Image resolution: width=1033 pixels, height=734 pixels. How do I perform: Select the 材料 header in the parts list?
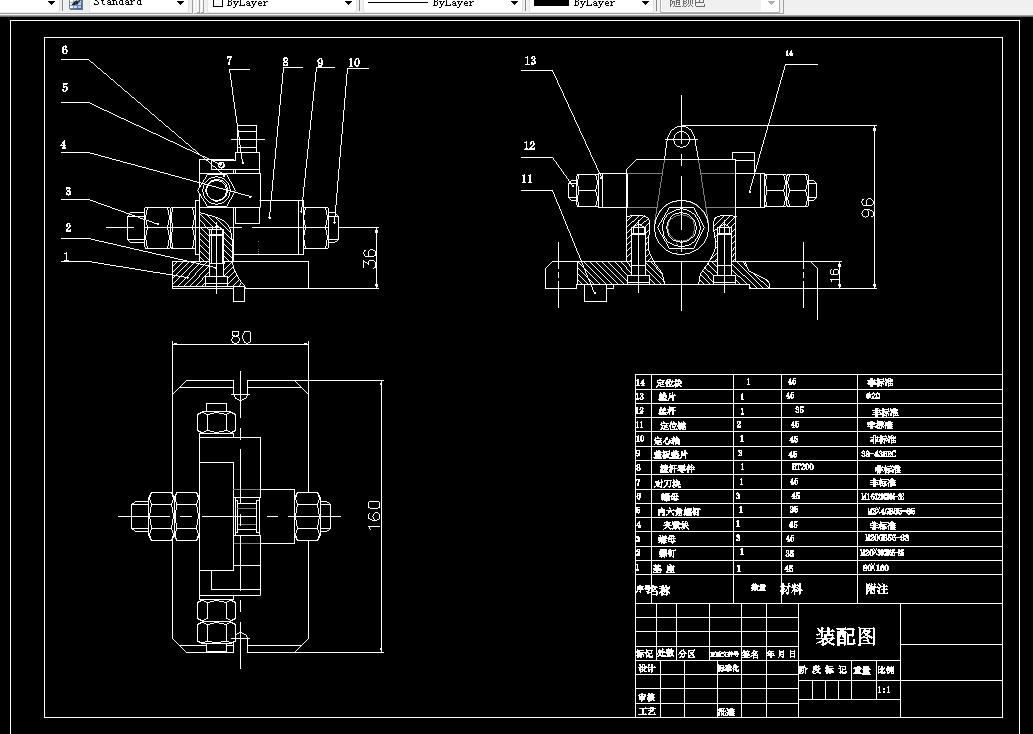pos(791,588)
